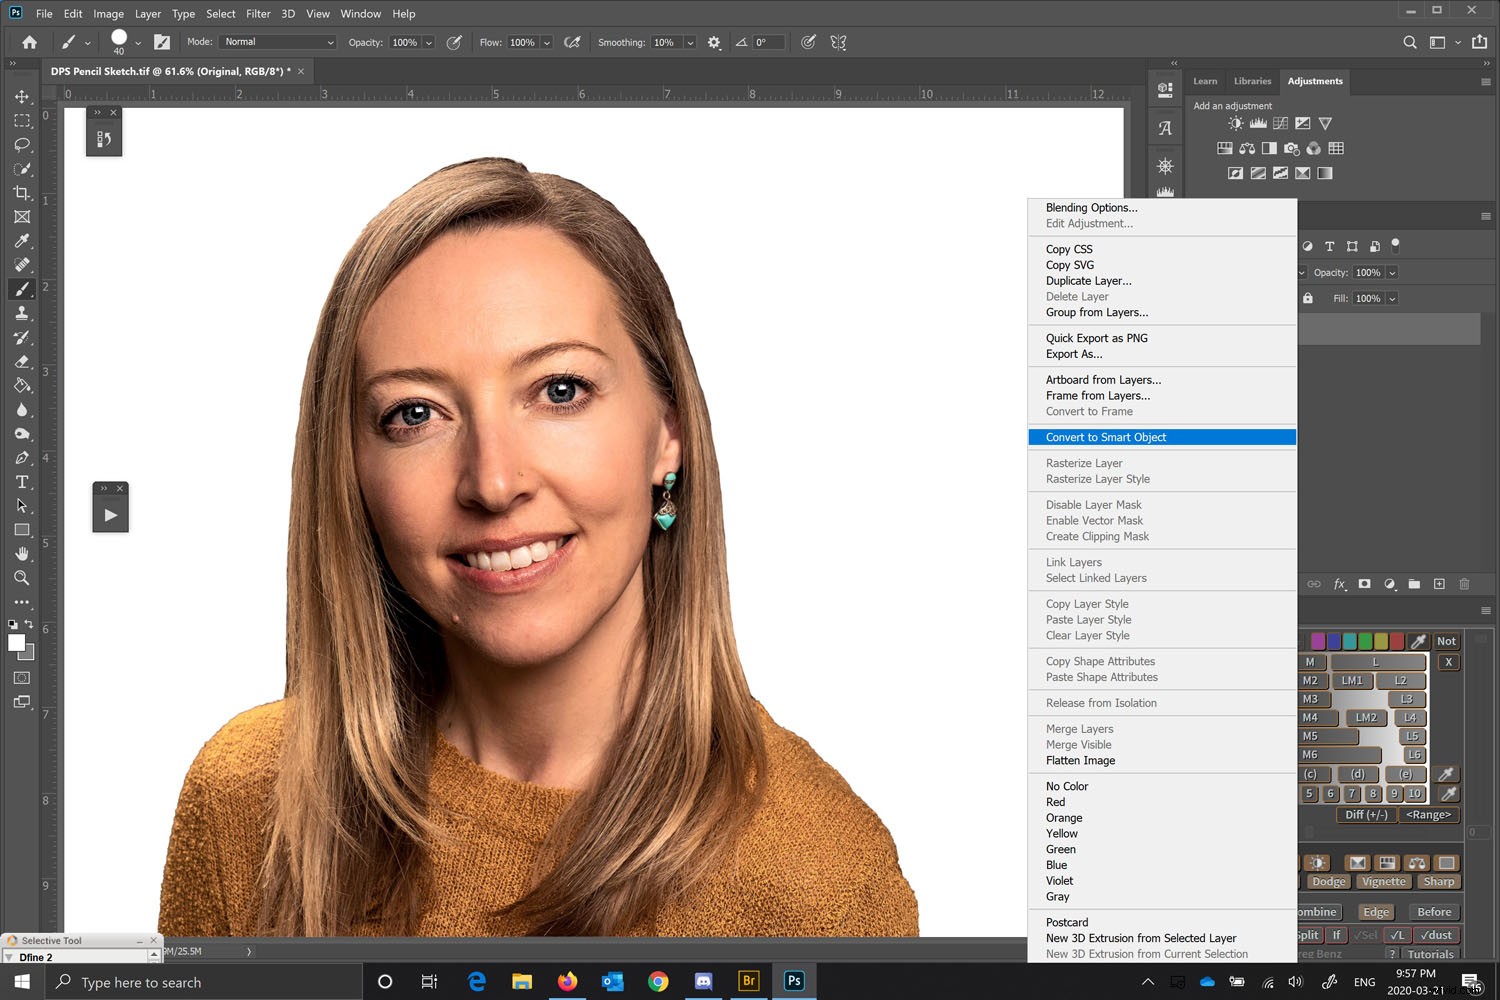
Task: Toggle pen pressure for opacity
Action: pyautogui.click(x=453, y=42)
